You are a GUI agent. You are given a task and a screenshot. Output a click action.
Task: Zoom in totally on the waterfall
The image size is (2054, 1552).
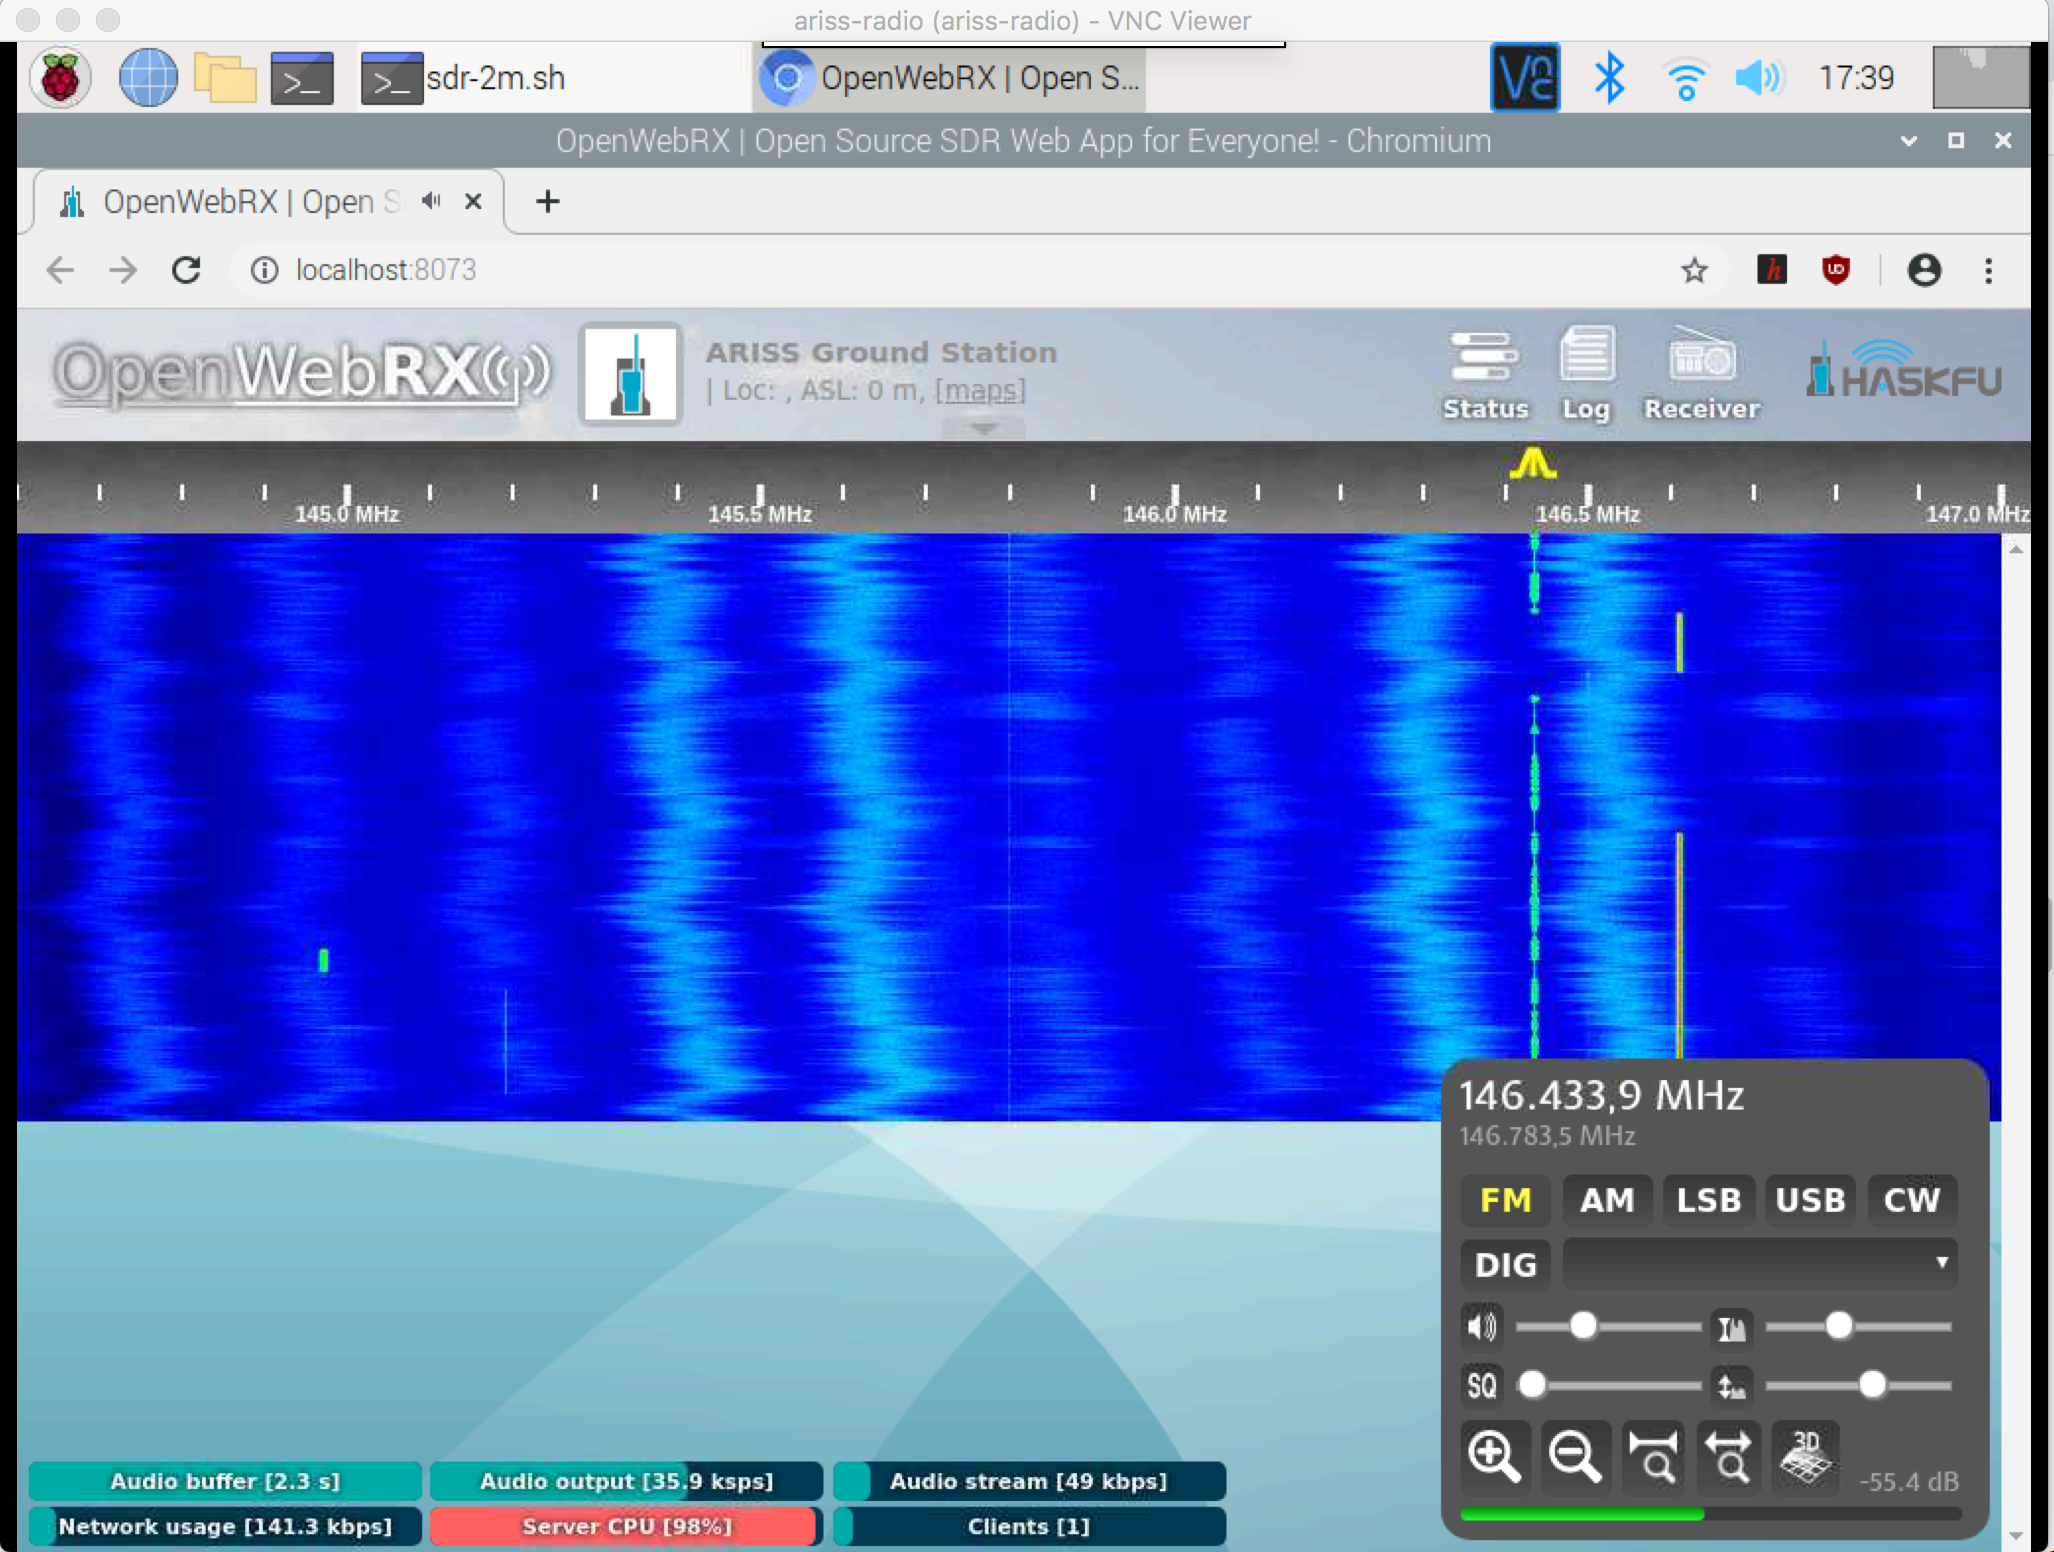(x=1653, y=1456)
